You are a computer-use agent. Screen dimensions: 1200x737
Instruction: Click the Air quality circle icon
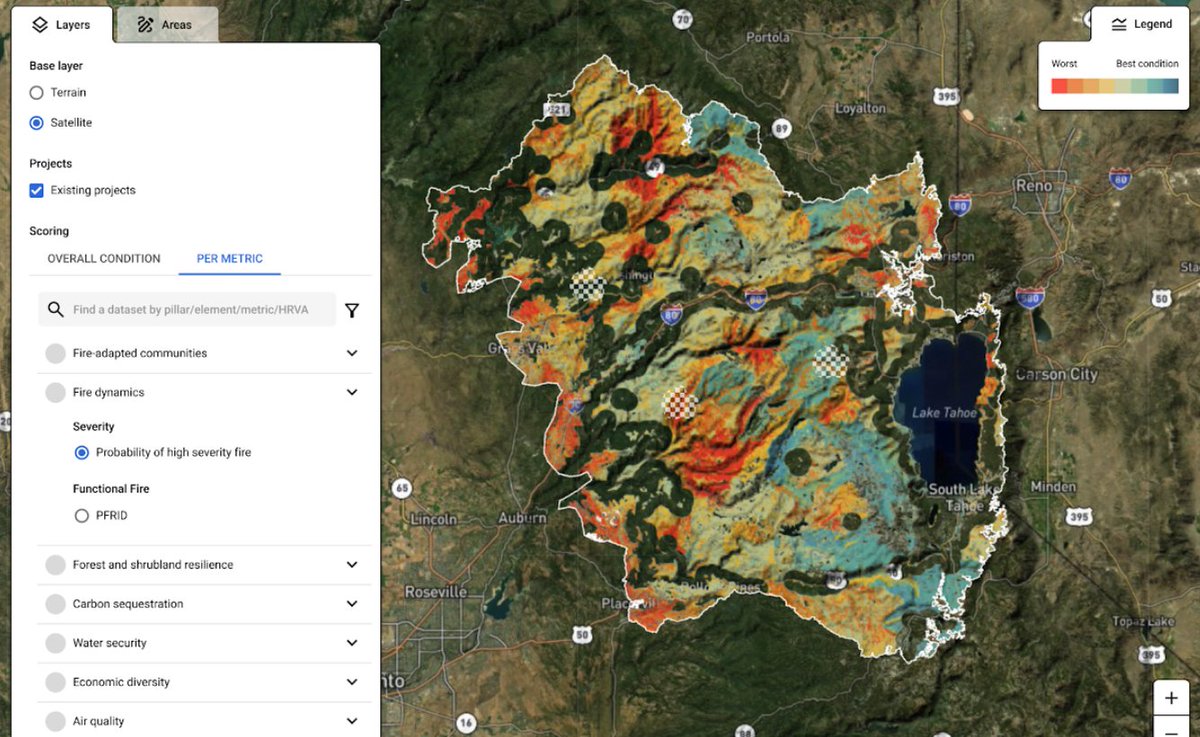pyautogui.click(x=56, y=721)
